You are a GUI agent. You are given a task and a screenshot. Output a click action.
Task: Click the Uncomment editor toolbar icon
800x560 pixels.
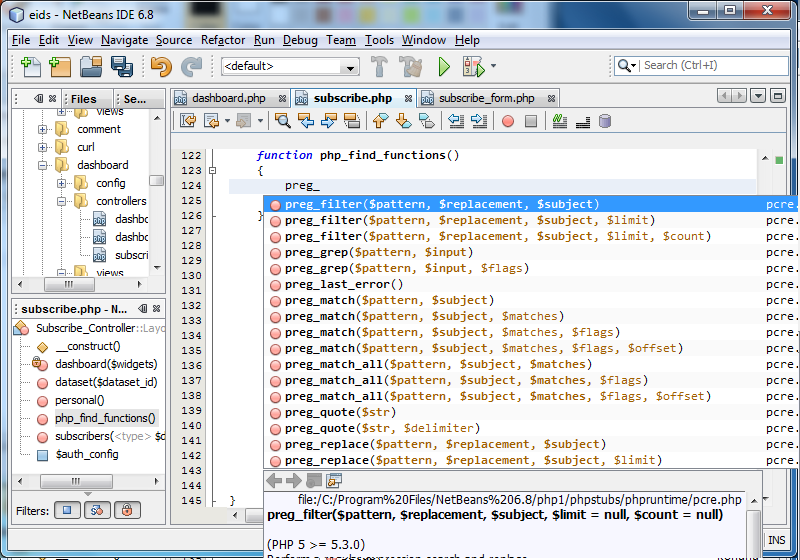coord(583,121)
